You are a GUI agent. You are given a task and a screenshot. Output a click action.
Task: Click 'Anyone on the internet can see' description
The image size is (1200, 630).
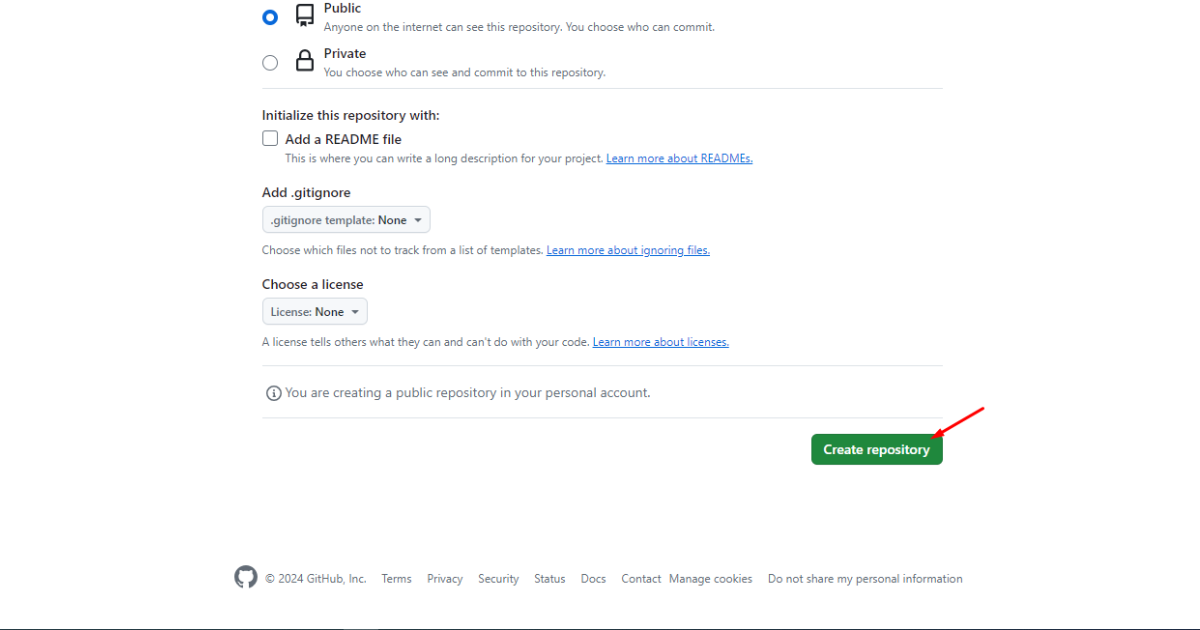click(519, 27)
